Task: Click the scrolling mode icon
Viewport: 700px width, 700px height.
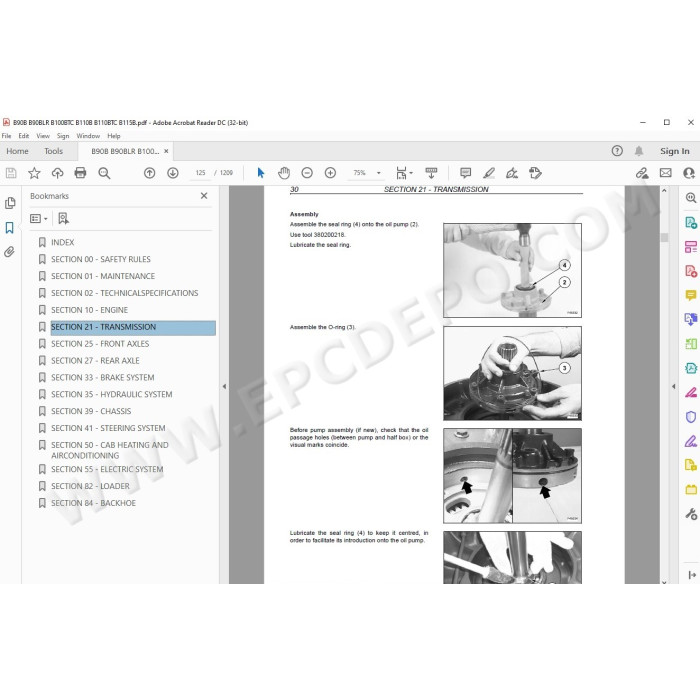Action: [x=431, y=173]
